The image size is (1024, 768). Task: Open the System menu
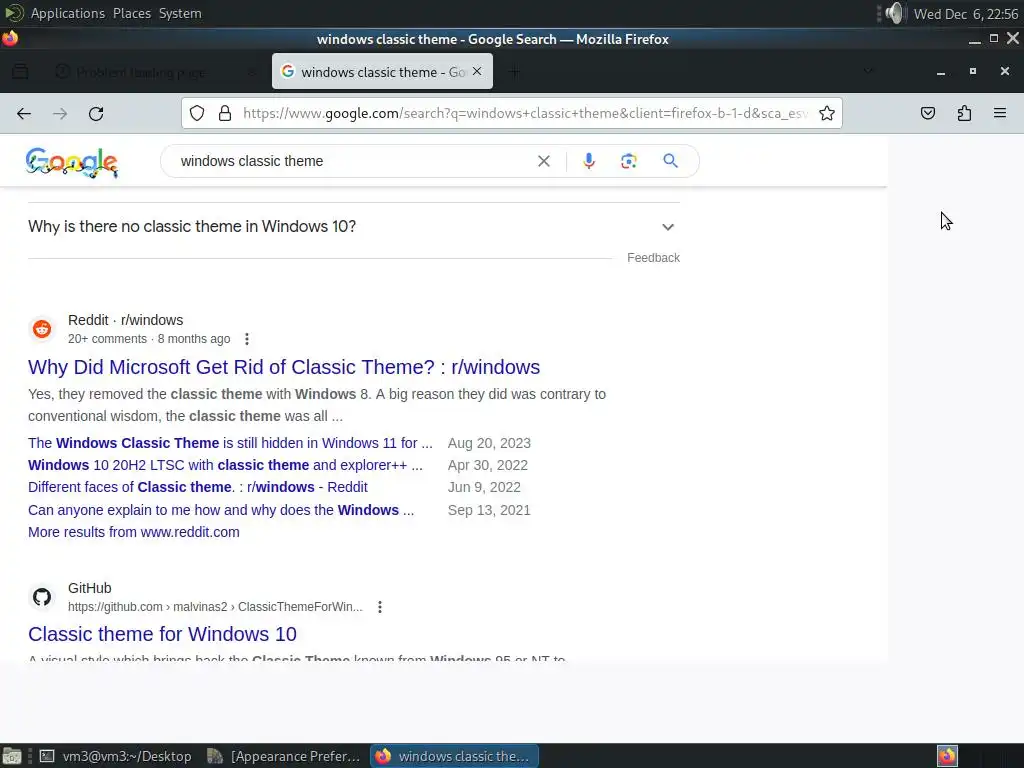click(180, 13)
